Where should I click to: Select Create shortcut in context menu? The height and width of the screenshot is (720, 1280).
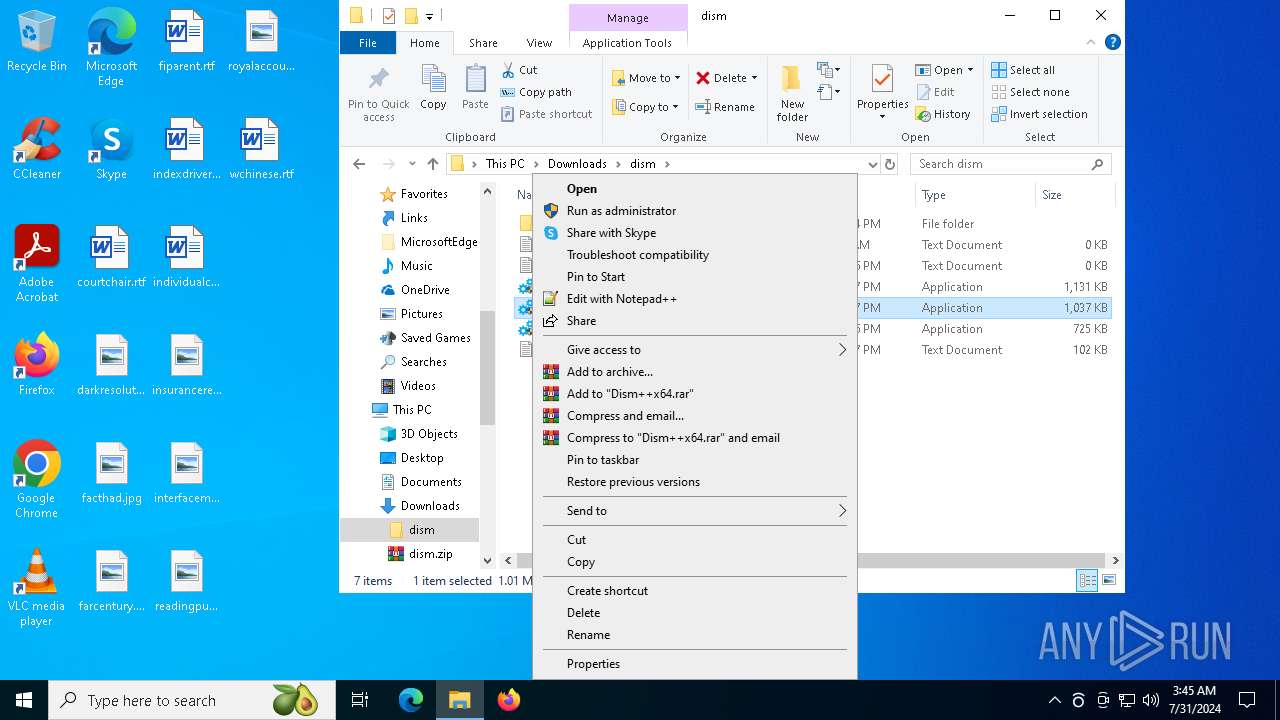[695, 591]
